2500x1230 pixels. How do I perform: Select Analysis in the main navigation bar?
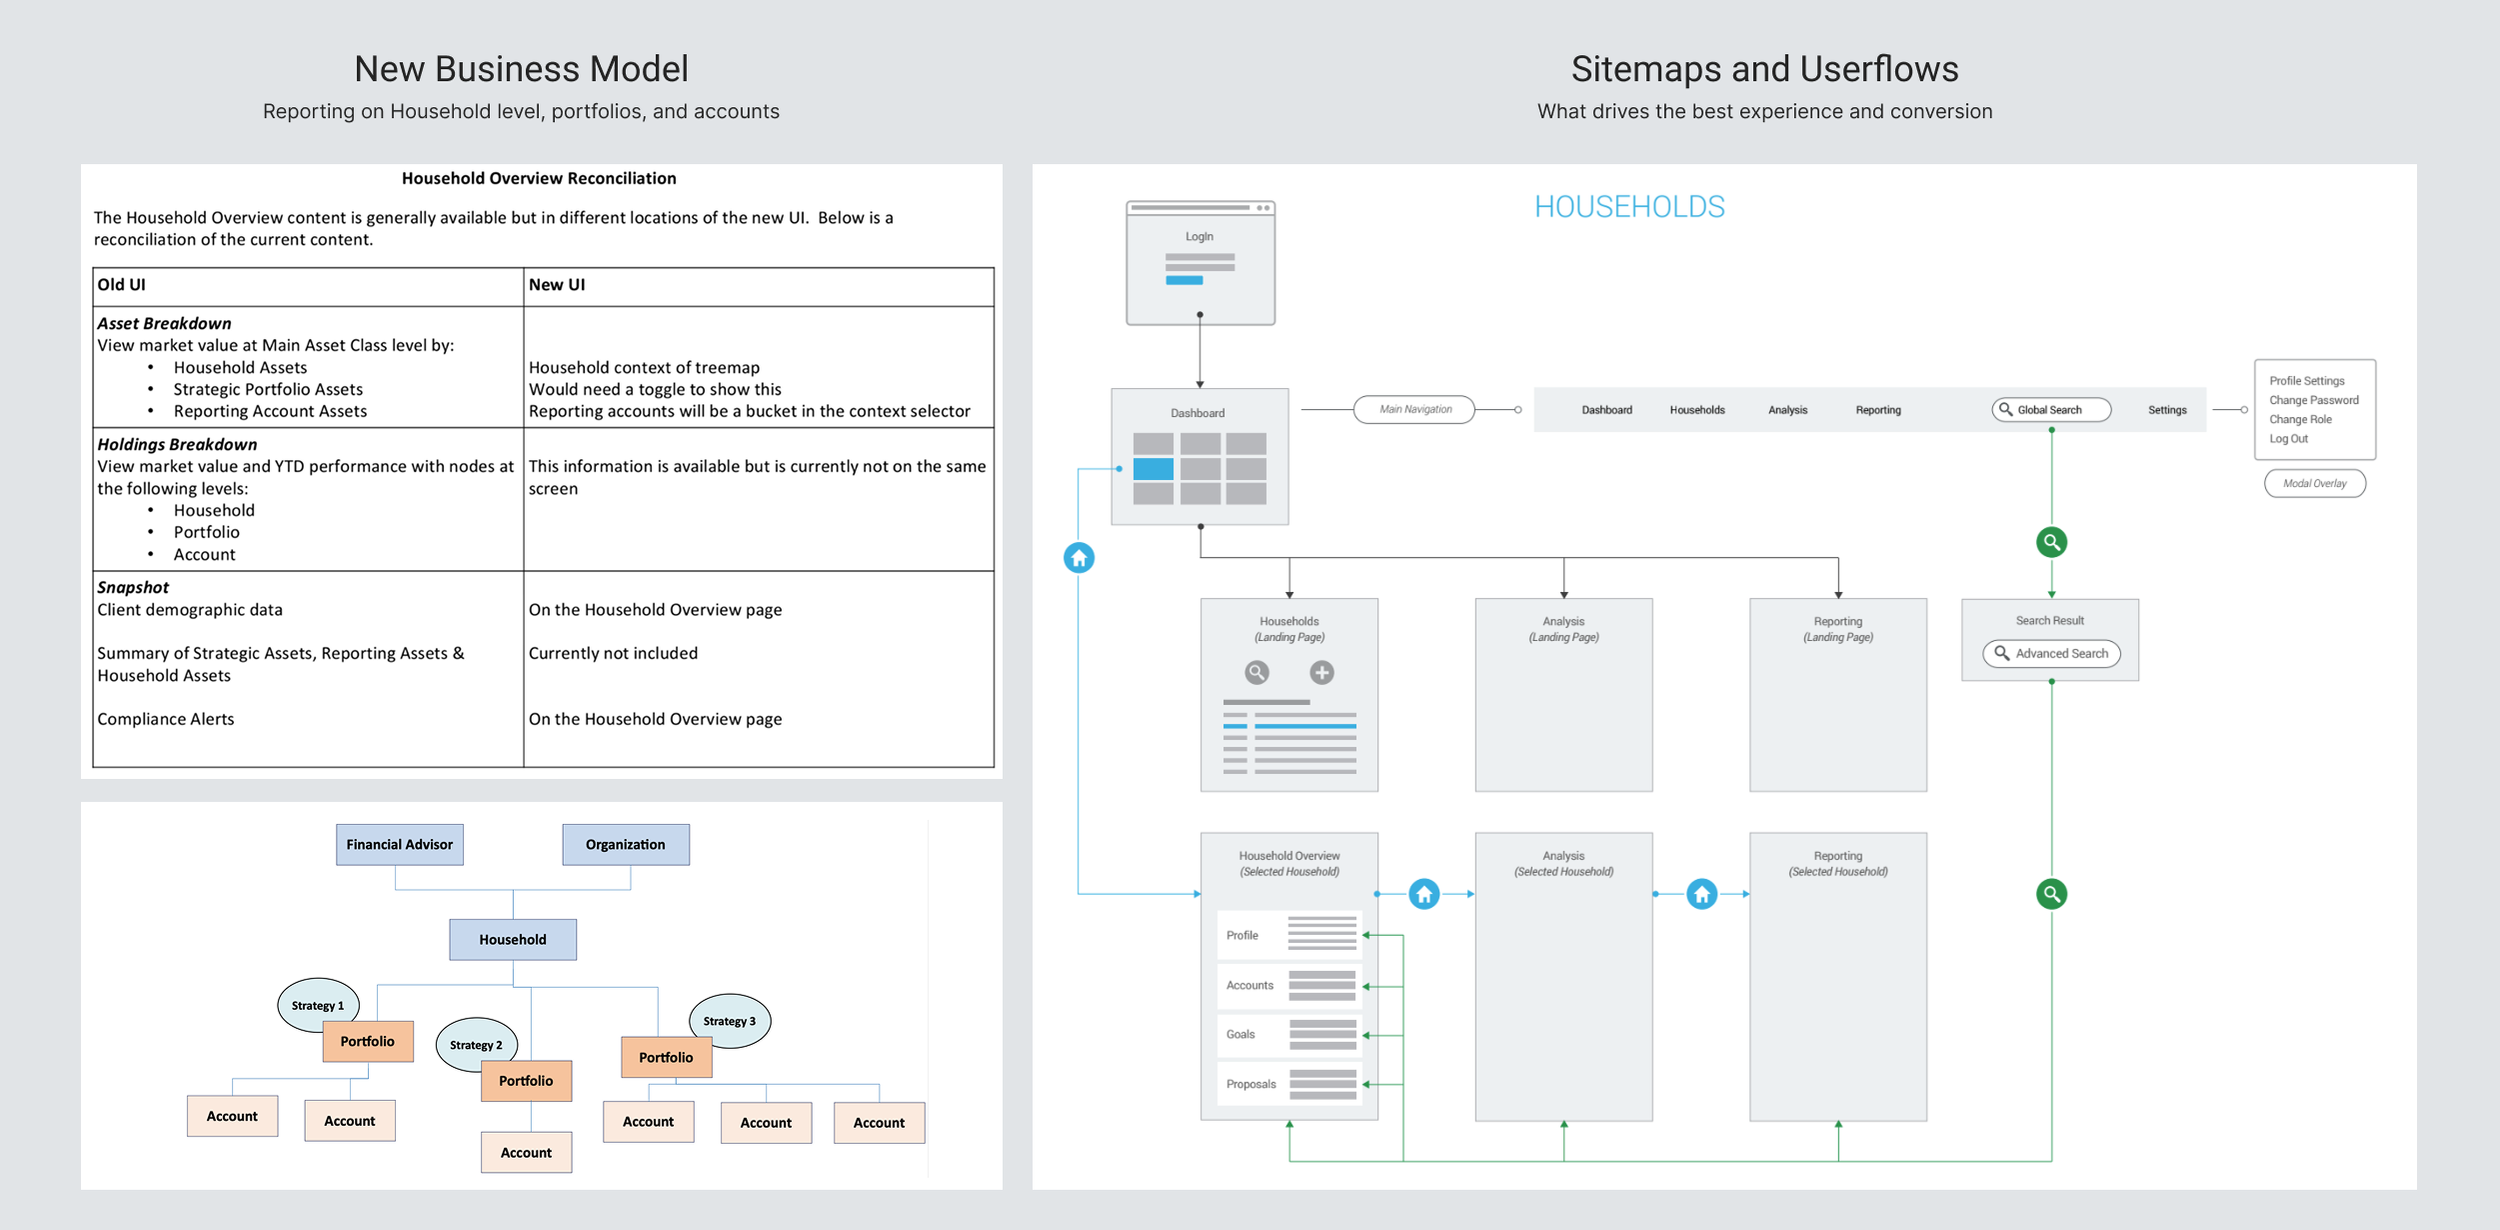tap(1787, 410)
